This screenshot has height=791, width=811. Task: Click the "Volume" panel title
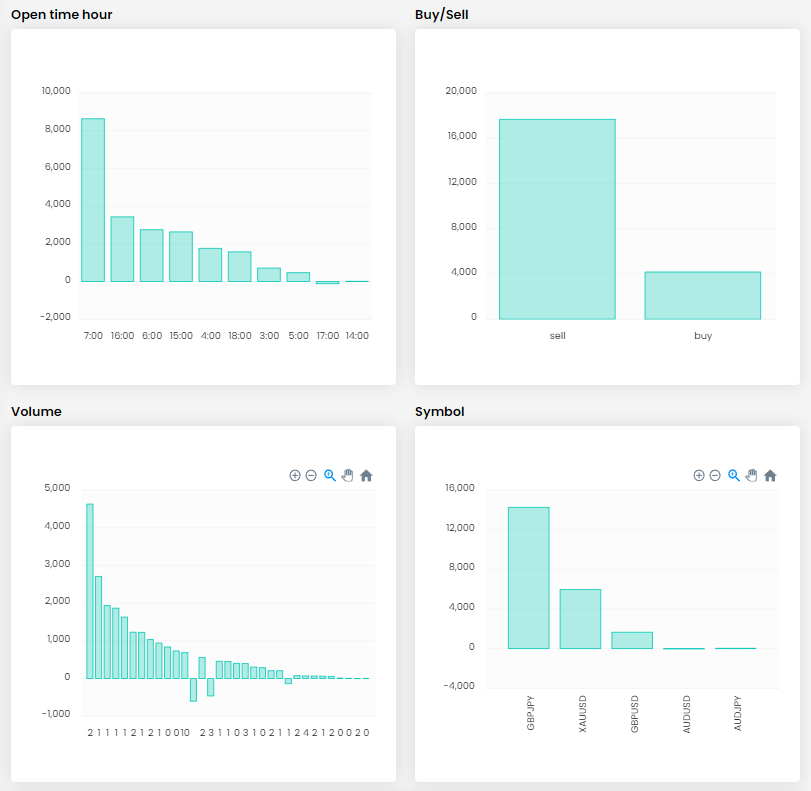(36, 412)
